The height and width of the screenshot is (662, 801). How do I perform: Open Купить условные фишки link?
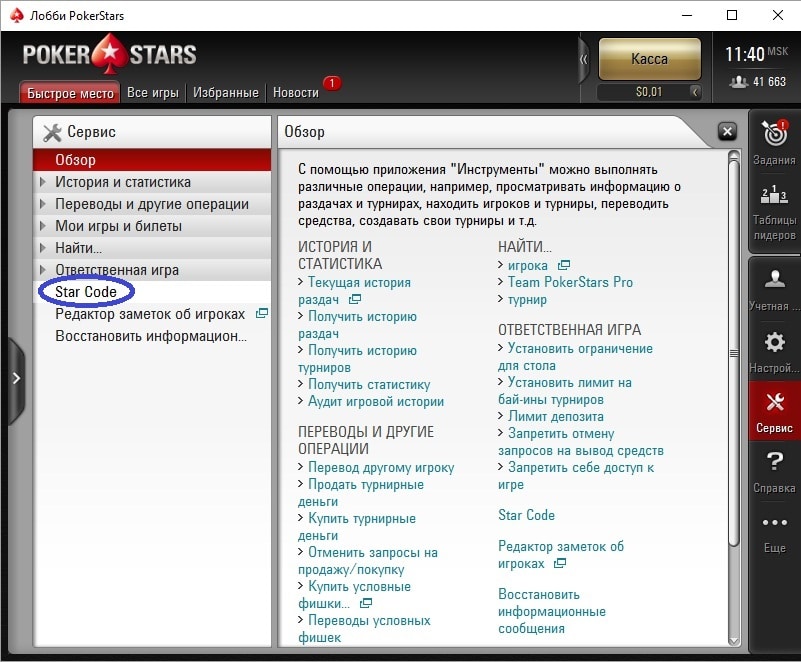point(354,595)
